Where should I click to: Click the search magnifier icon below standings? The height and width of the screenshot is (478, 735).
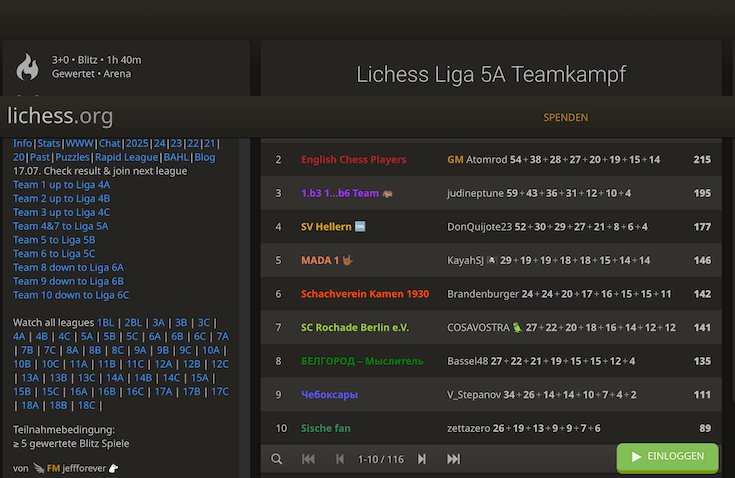coord(277,459)
